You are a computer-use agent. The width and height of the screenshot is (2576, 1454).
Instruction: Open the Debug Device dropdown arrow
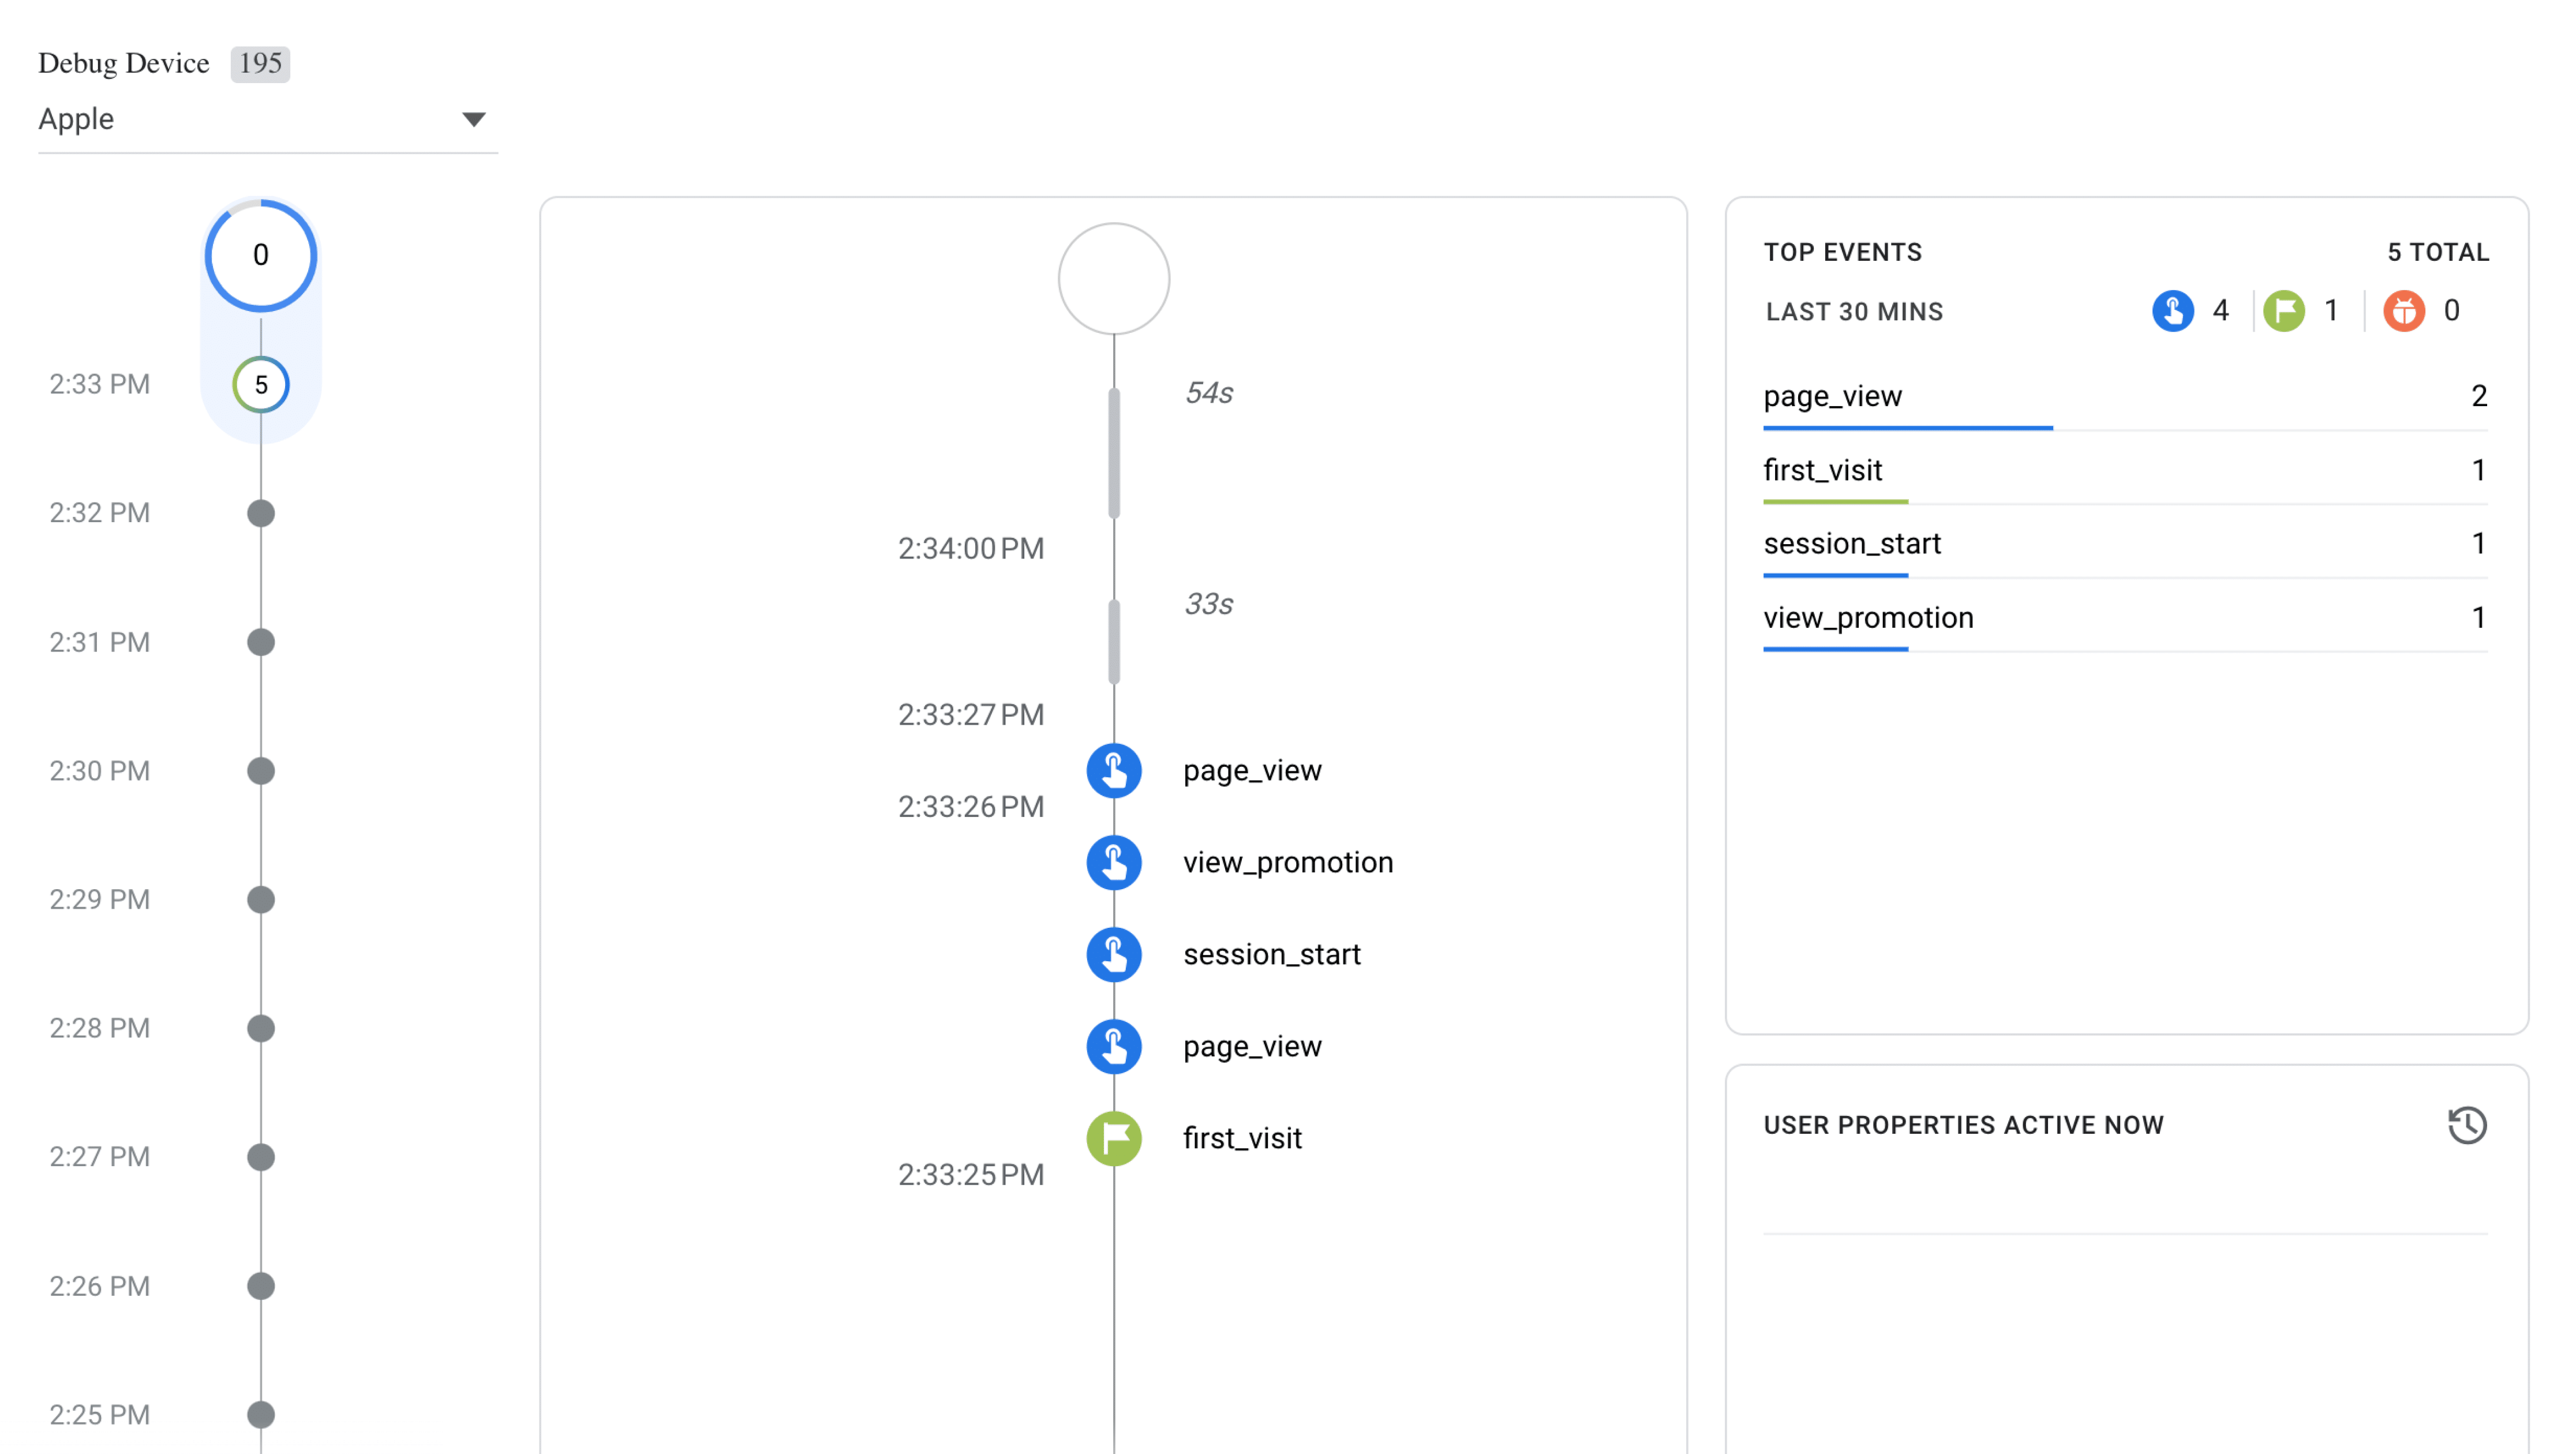[x=473, y=120]
